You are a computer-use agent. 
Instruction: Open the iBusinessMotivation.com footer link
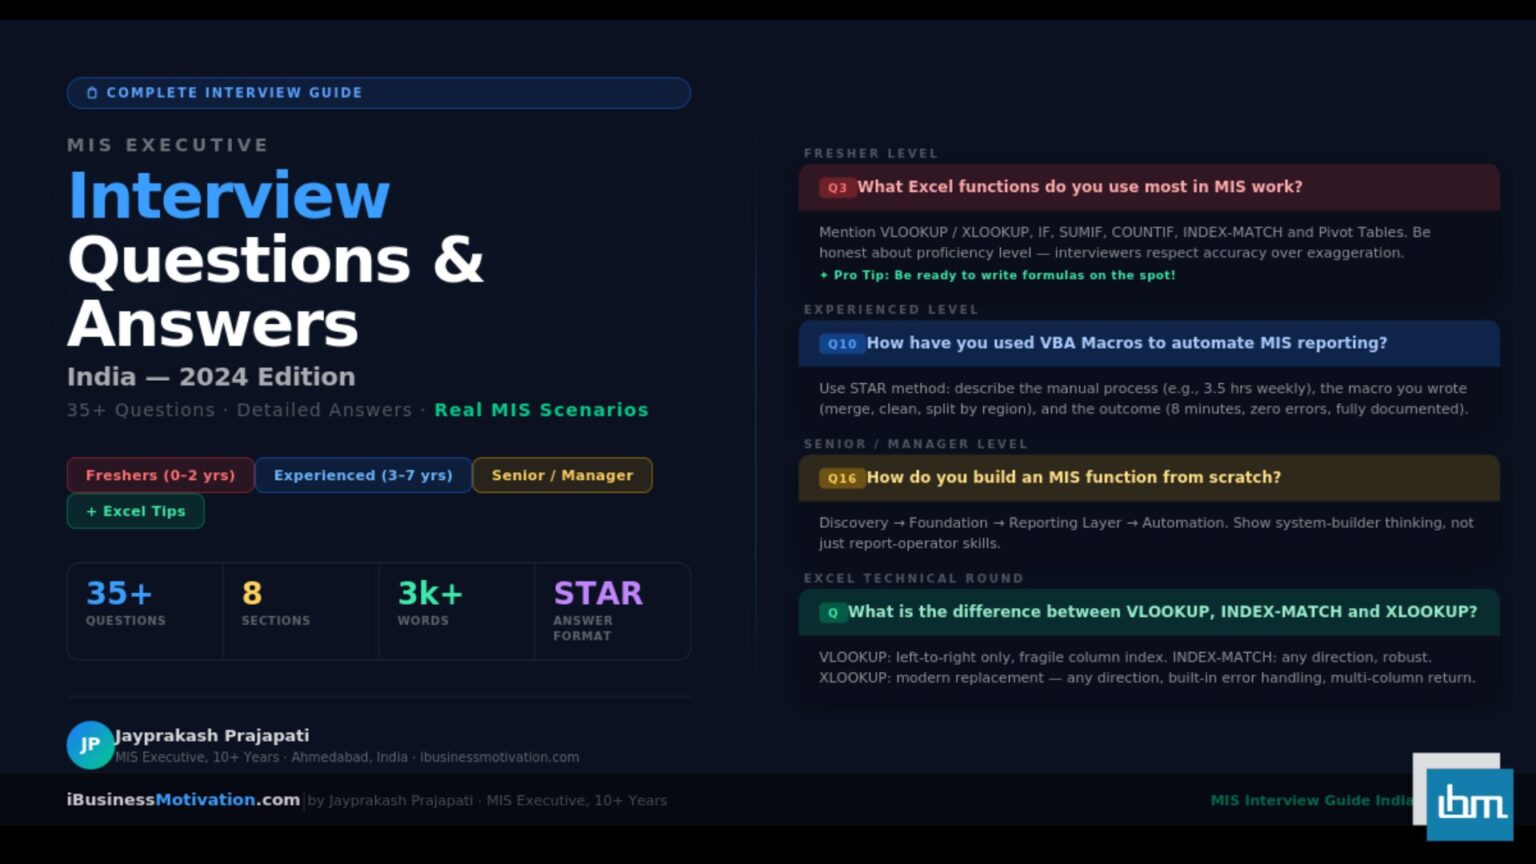pyautogui.click(x=183, y=800)
